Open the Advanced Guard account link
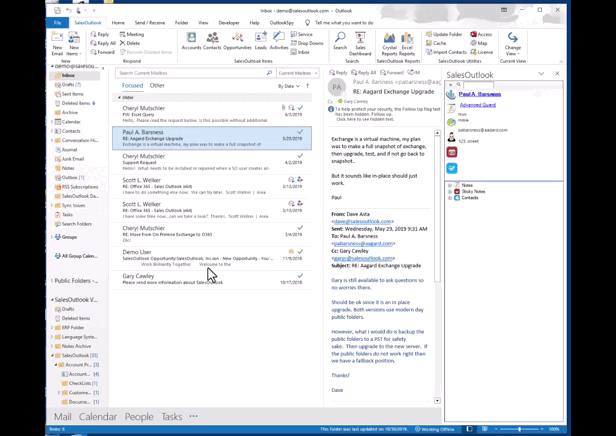 (477, 105)
